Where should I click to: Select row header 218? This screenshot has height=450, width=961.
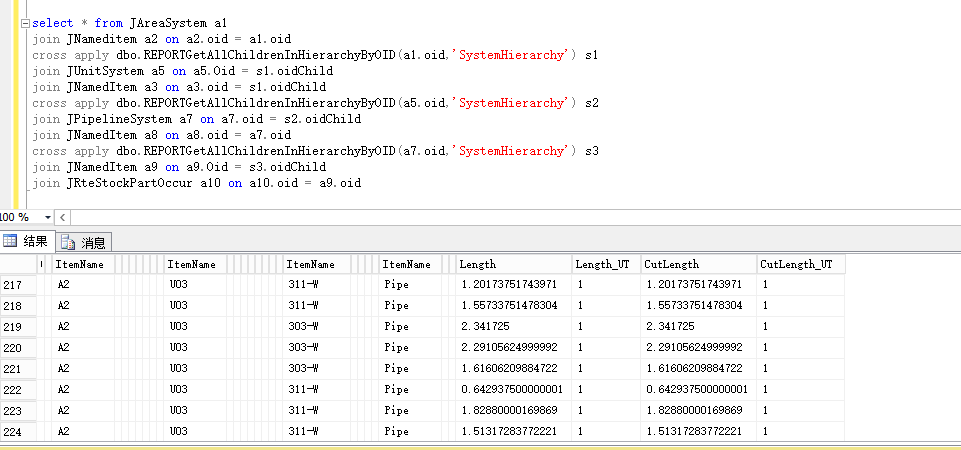(18, 306)
